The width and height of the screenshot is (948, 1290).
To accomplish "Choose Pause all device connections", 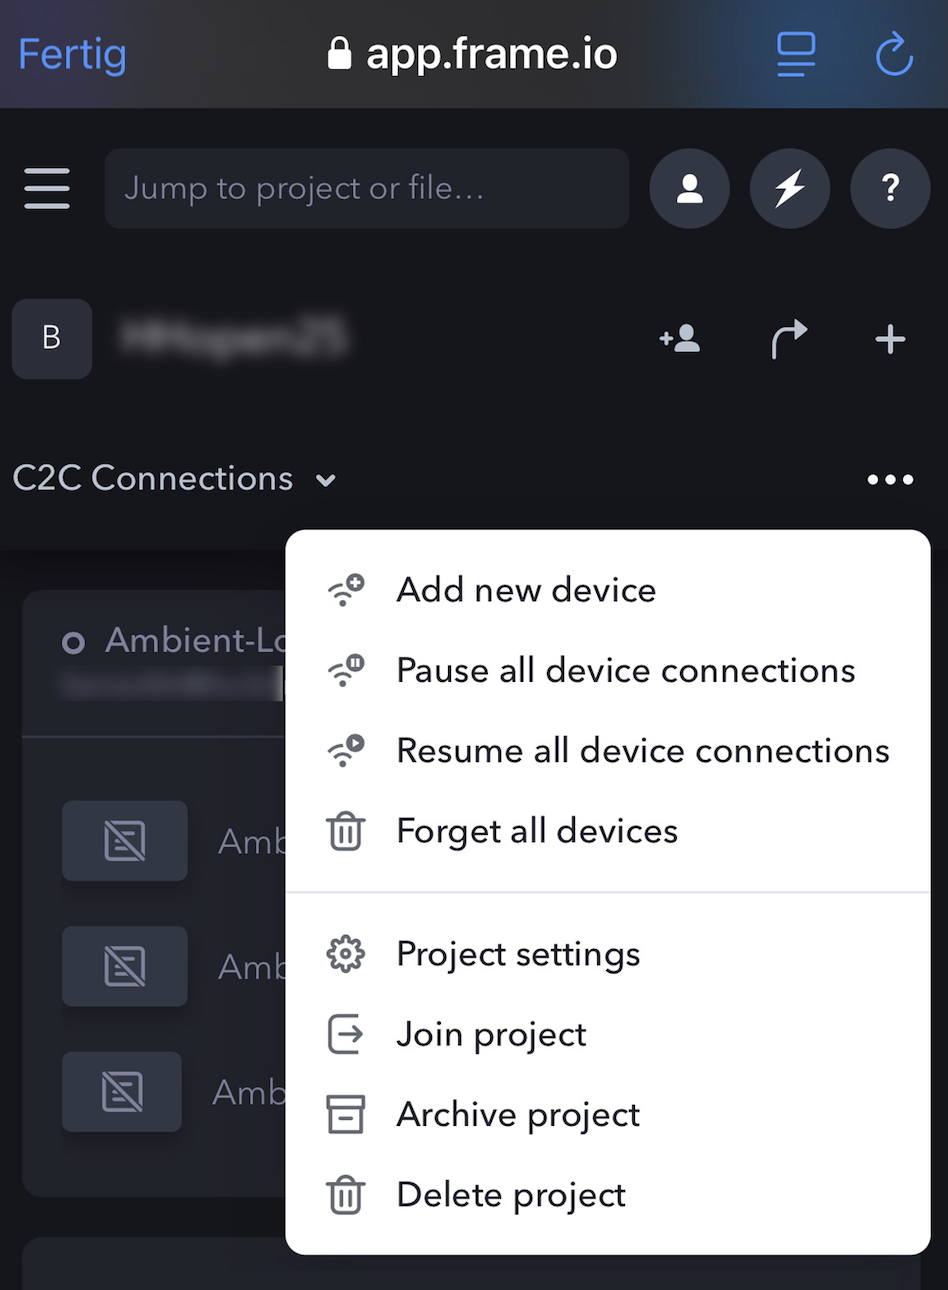I will click(x=608, y=670).
